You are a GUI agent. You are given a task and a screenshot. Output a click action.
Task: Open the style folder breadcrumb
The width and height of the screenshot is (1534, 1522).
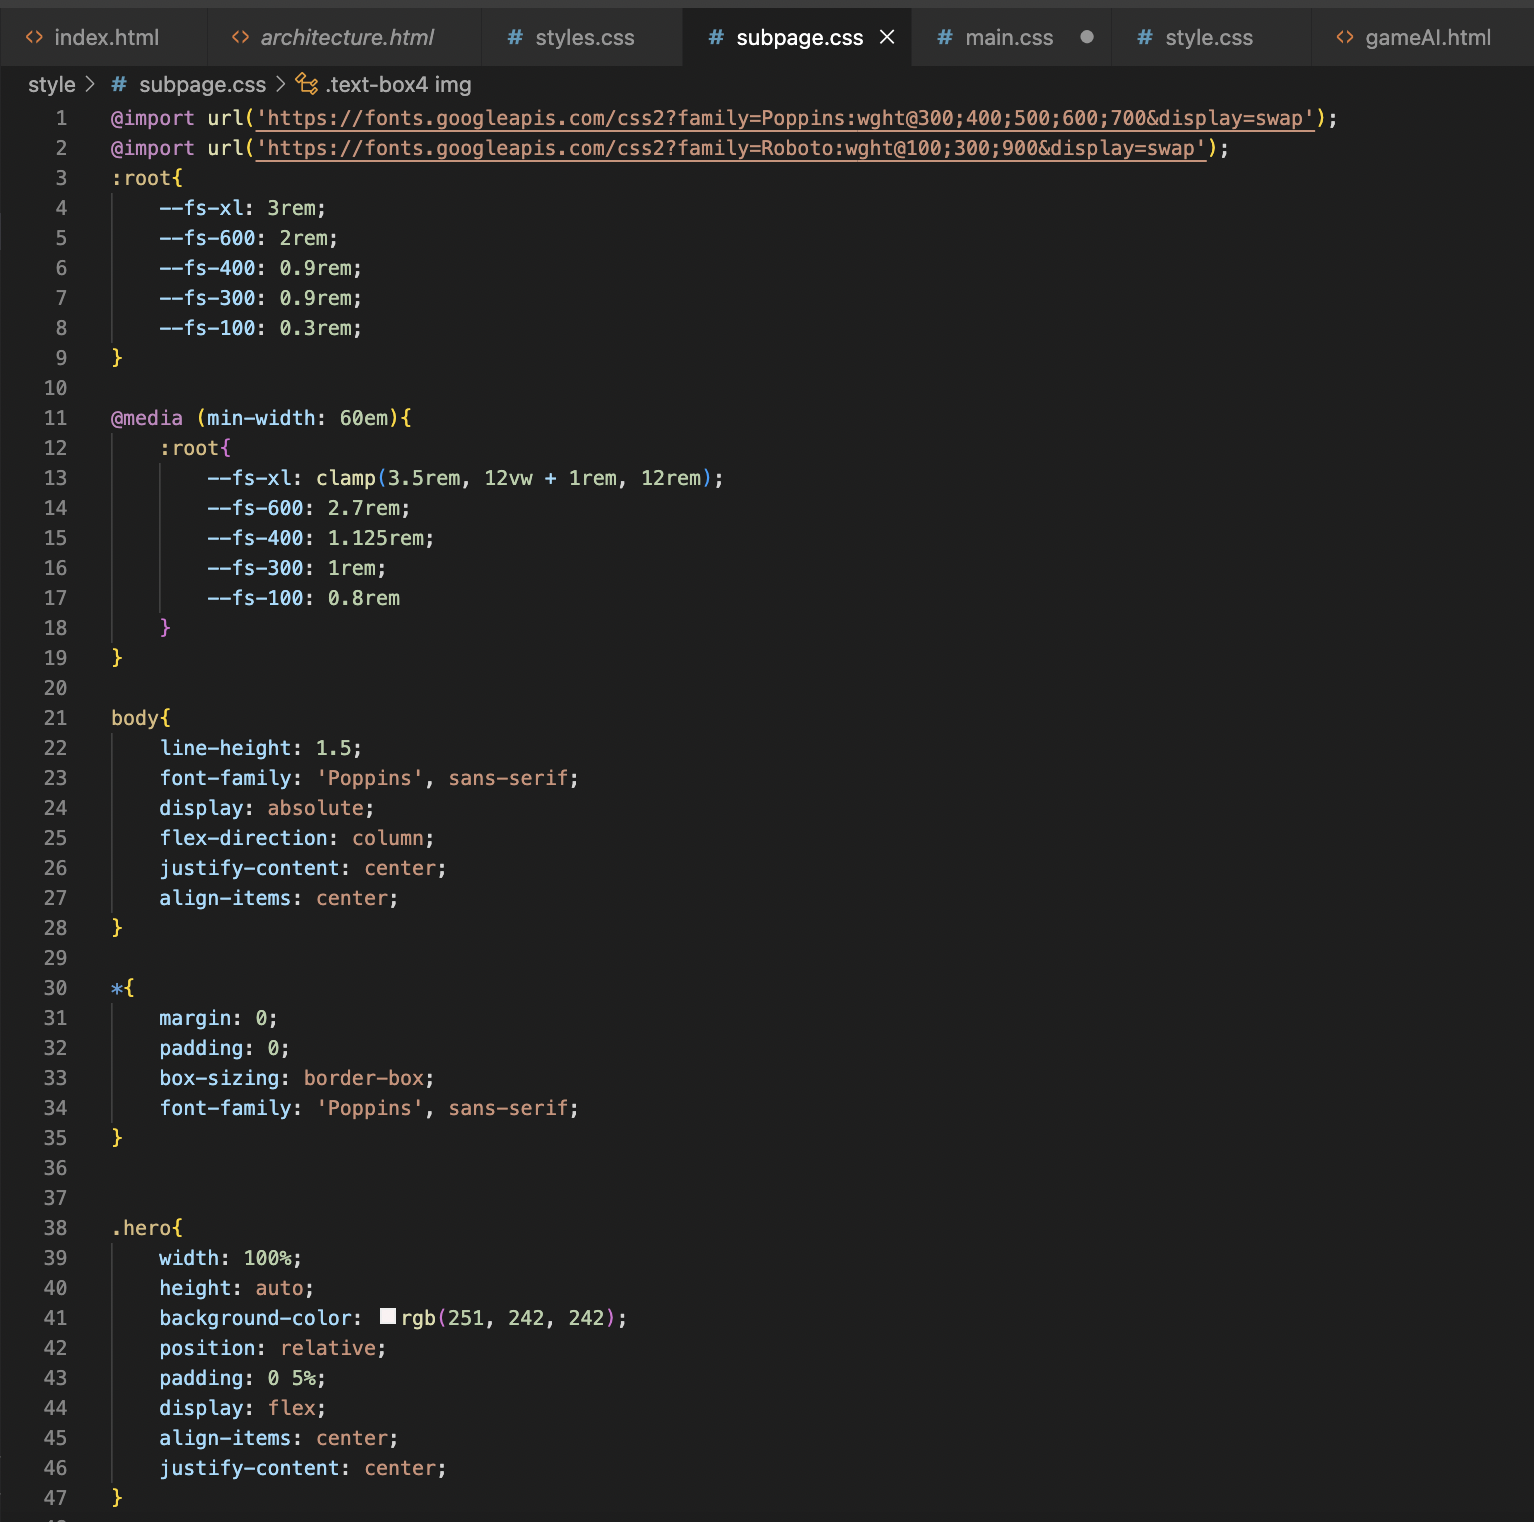point(52,85)
